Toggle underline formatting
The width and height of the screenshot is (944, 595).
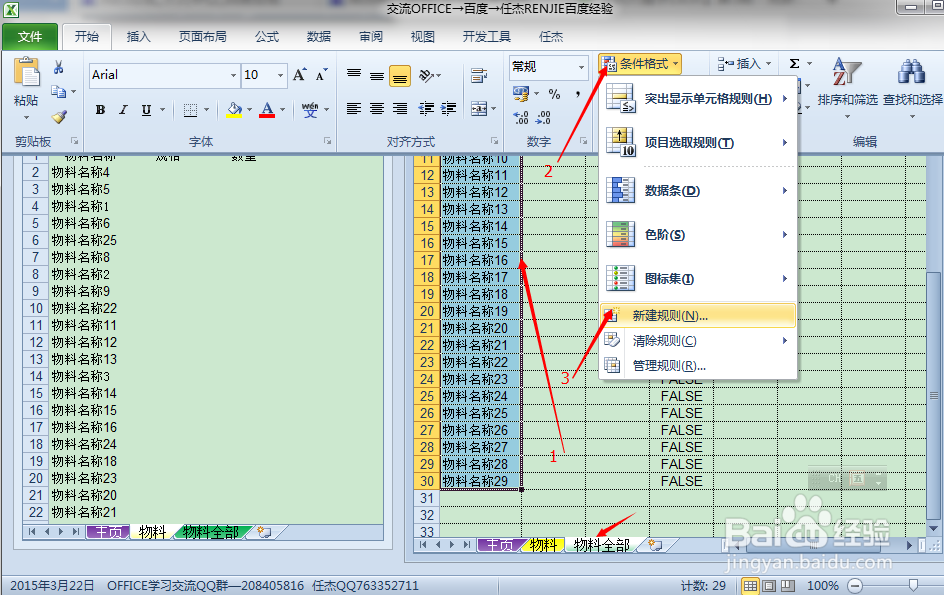(146, 110)
